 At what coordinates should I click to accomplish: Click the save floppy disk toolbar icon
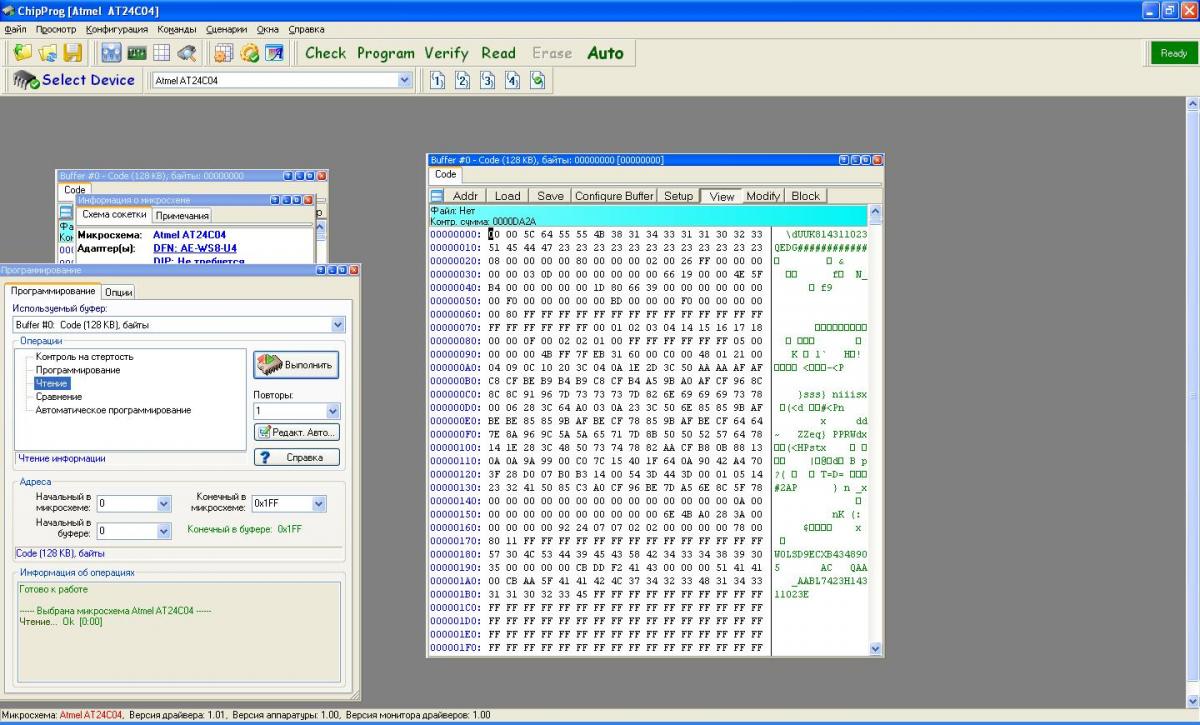[72, 53]
